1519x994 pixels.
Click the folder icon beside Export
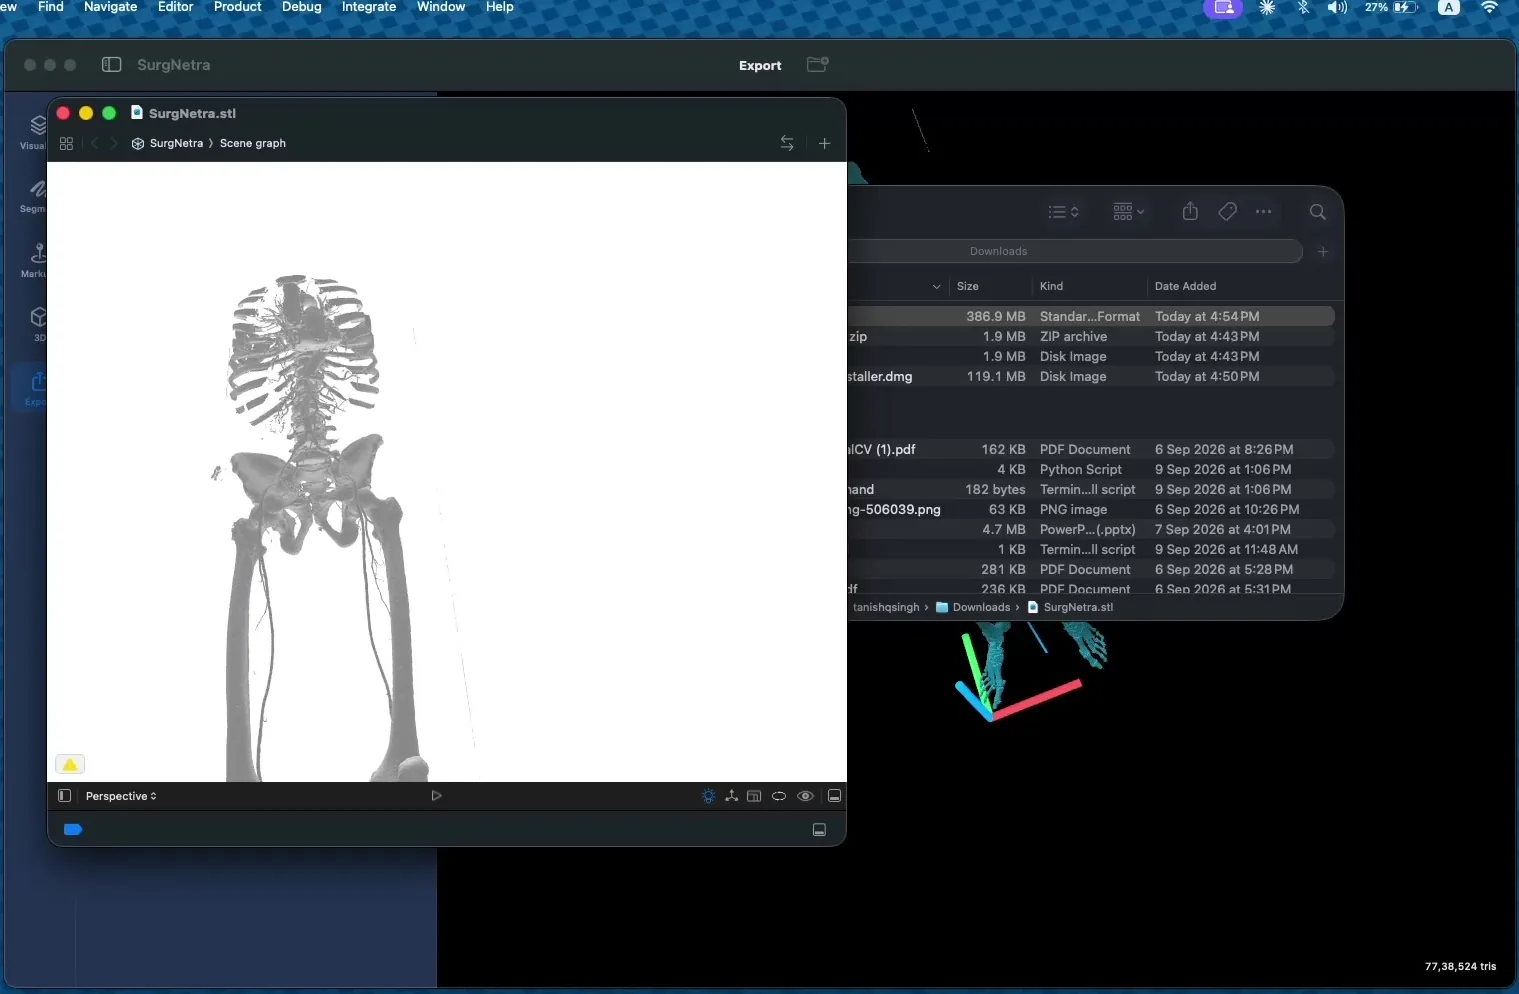point(818,65)
